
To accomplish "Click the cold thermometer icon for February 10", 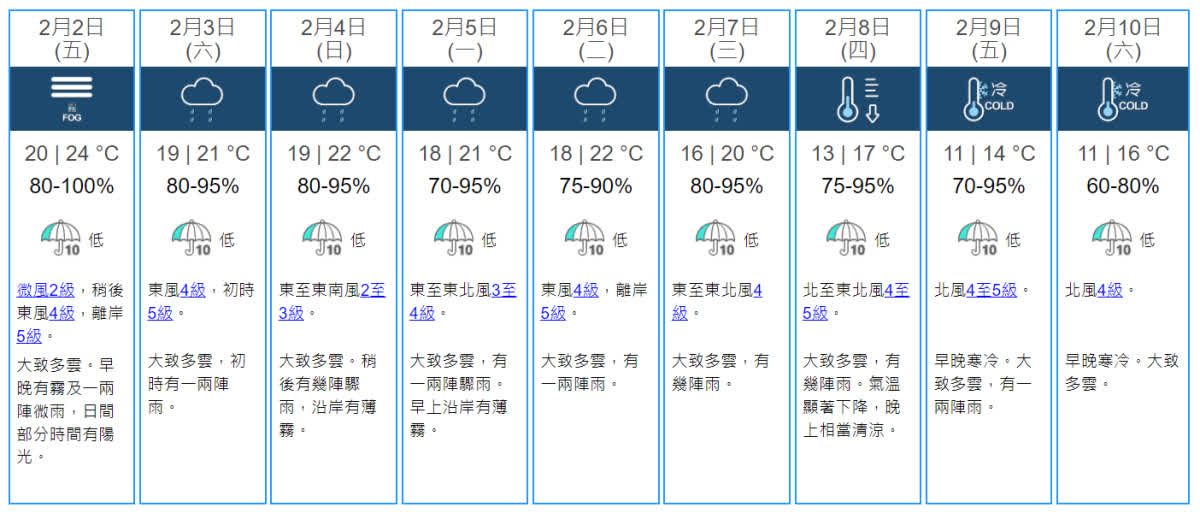I will tap(1122, 98).
